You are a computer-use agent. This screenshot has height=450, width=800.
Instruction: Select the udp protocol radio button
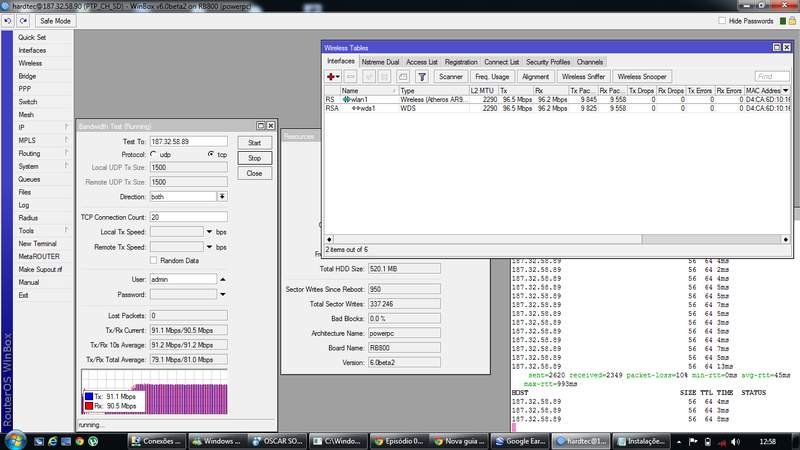point(154,155)
